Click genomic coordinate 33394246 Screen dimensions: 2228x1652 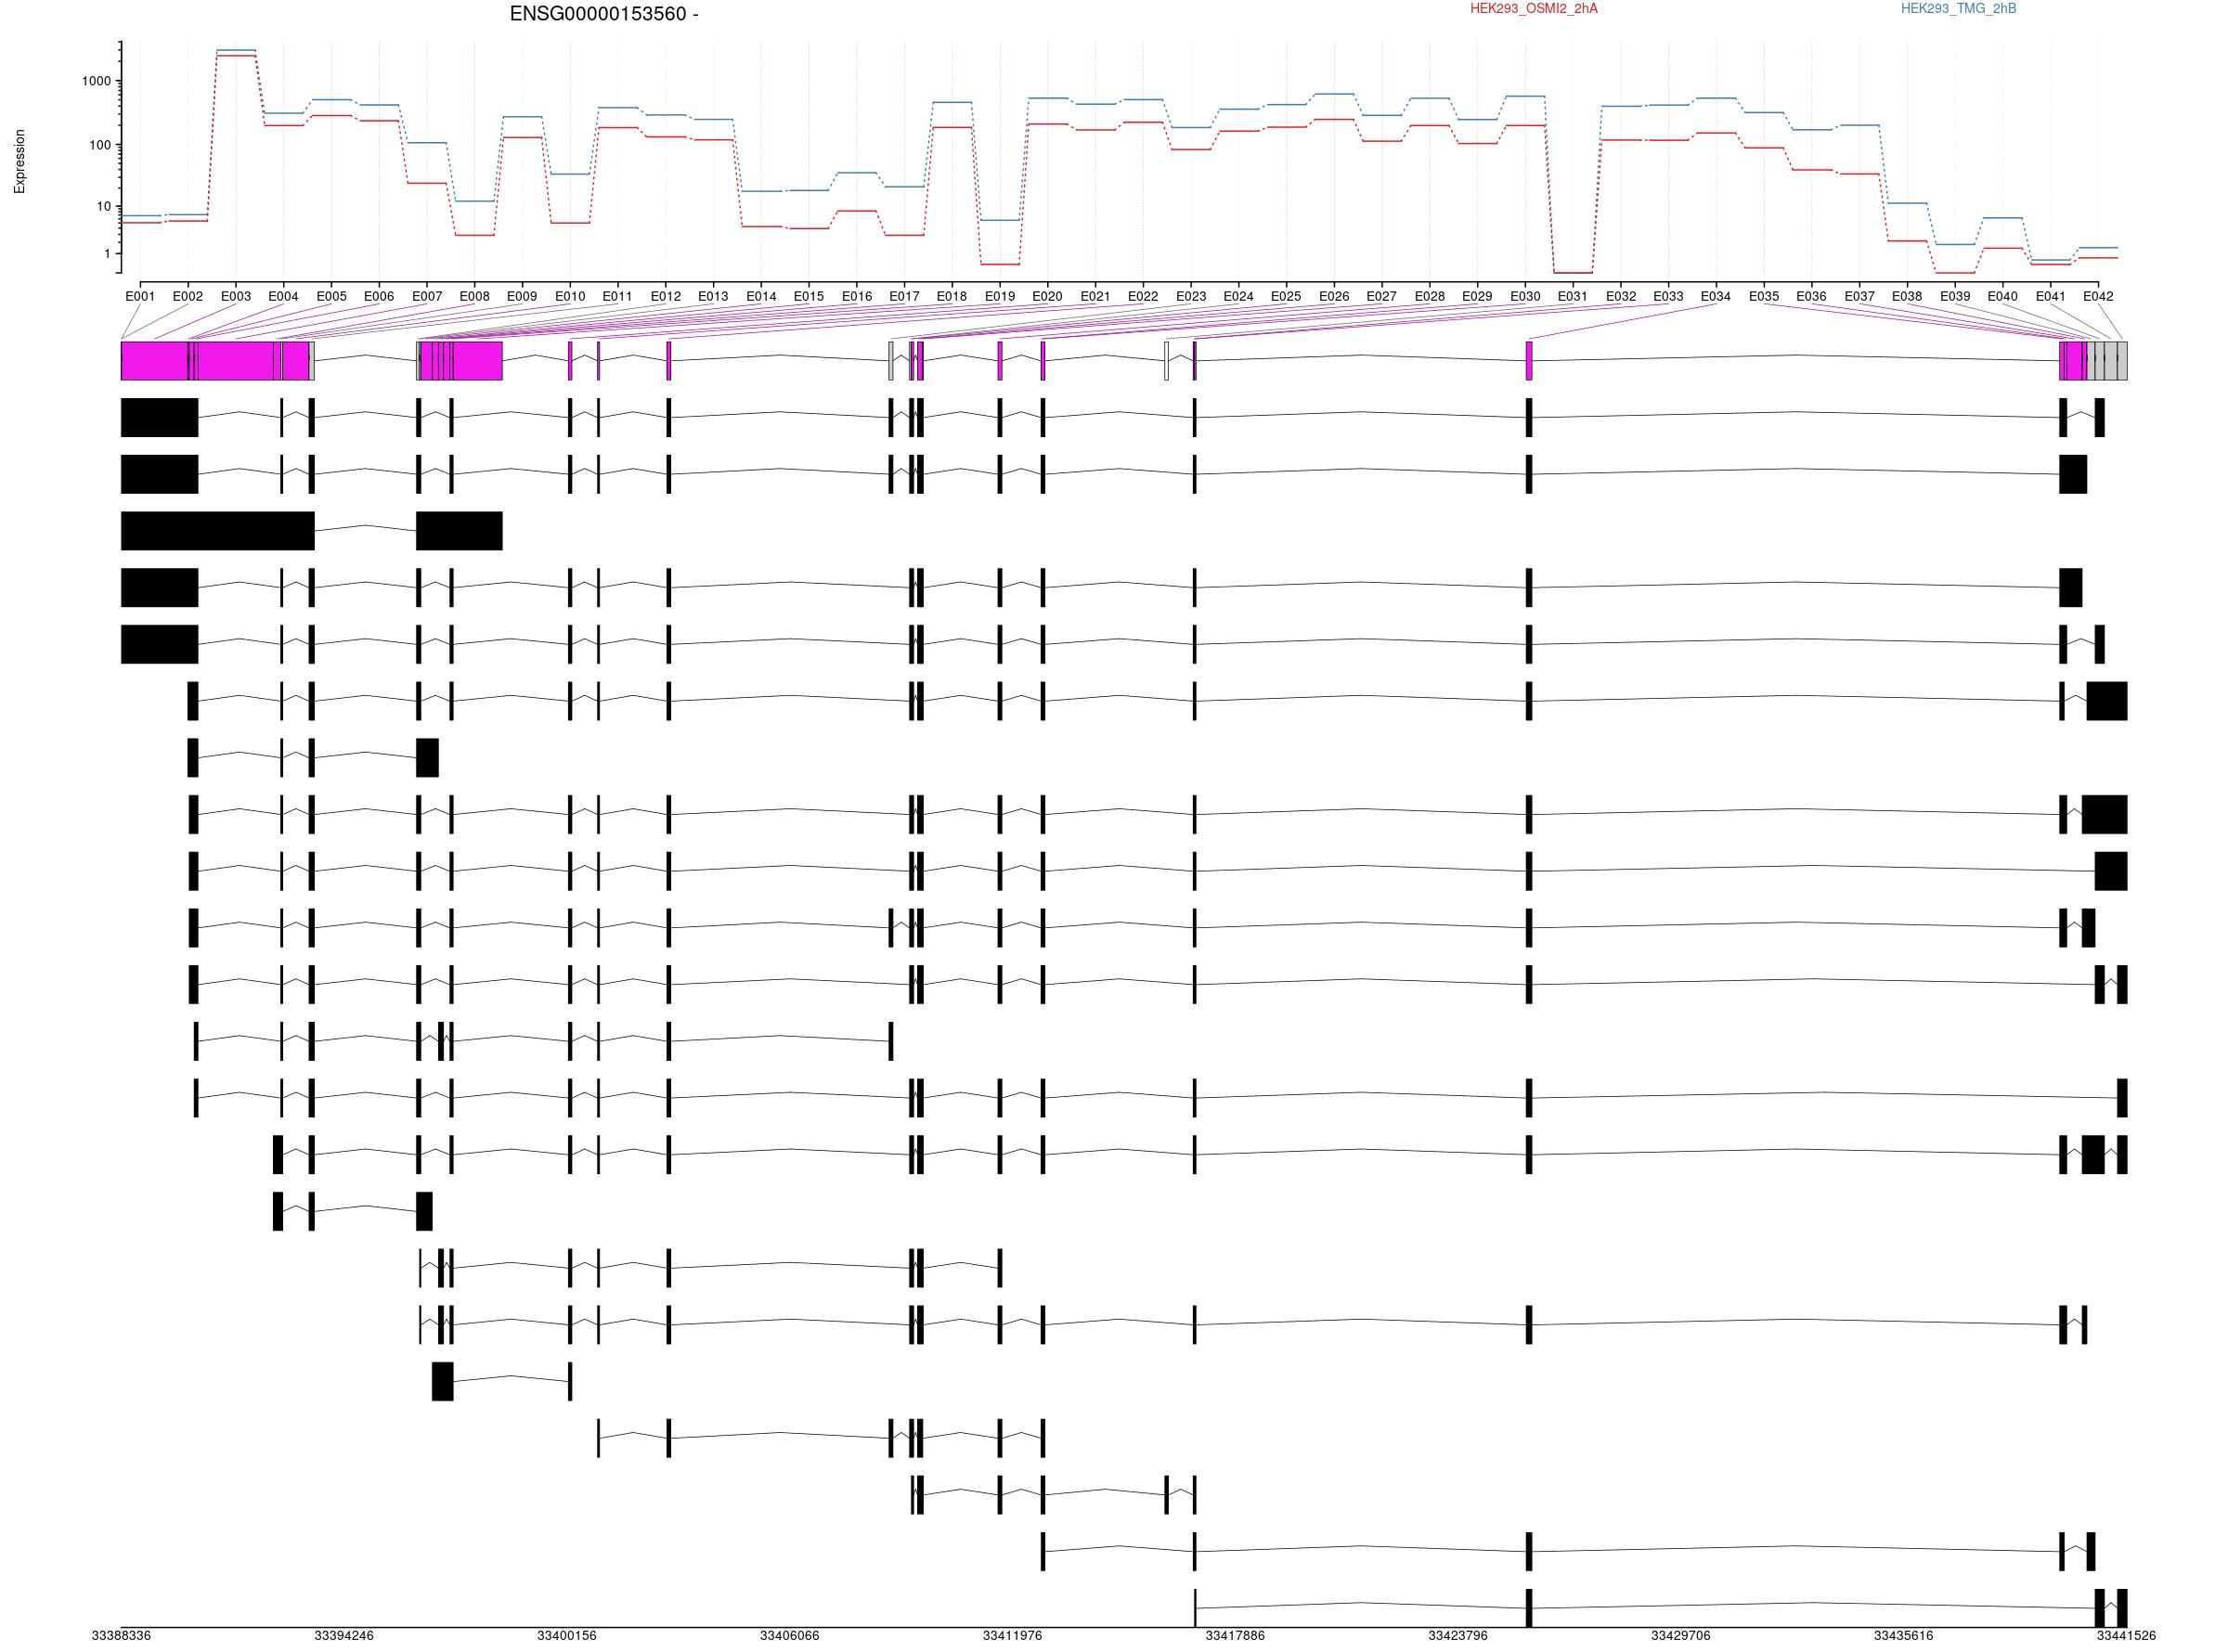[344, 1636]
